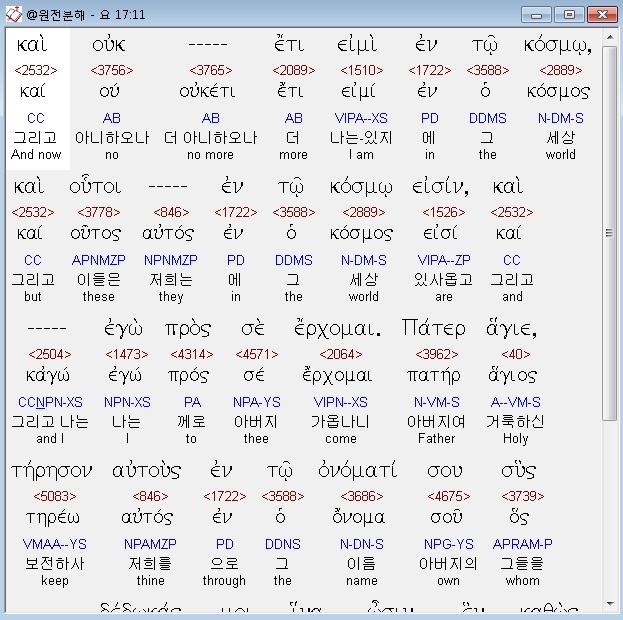Click the vertical scrollbar down arrow
623x620 pixels.
609,604
